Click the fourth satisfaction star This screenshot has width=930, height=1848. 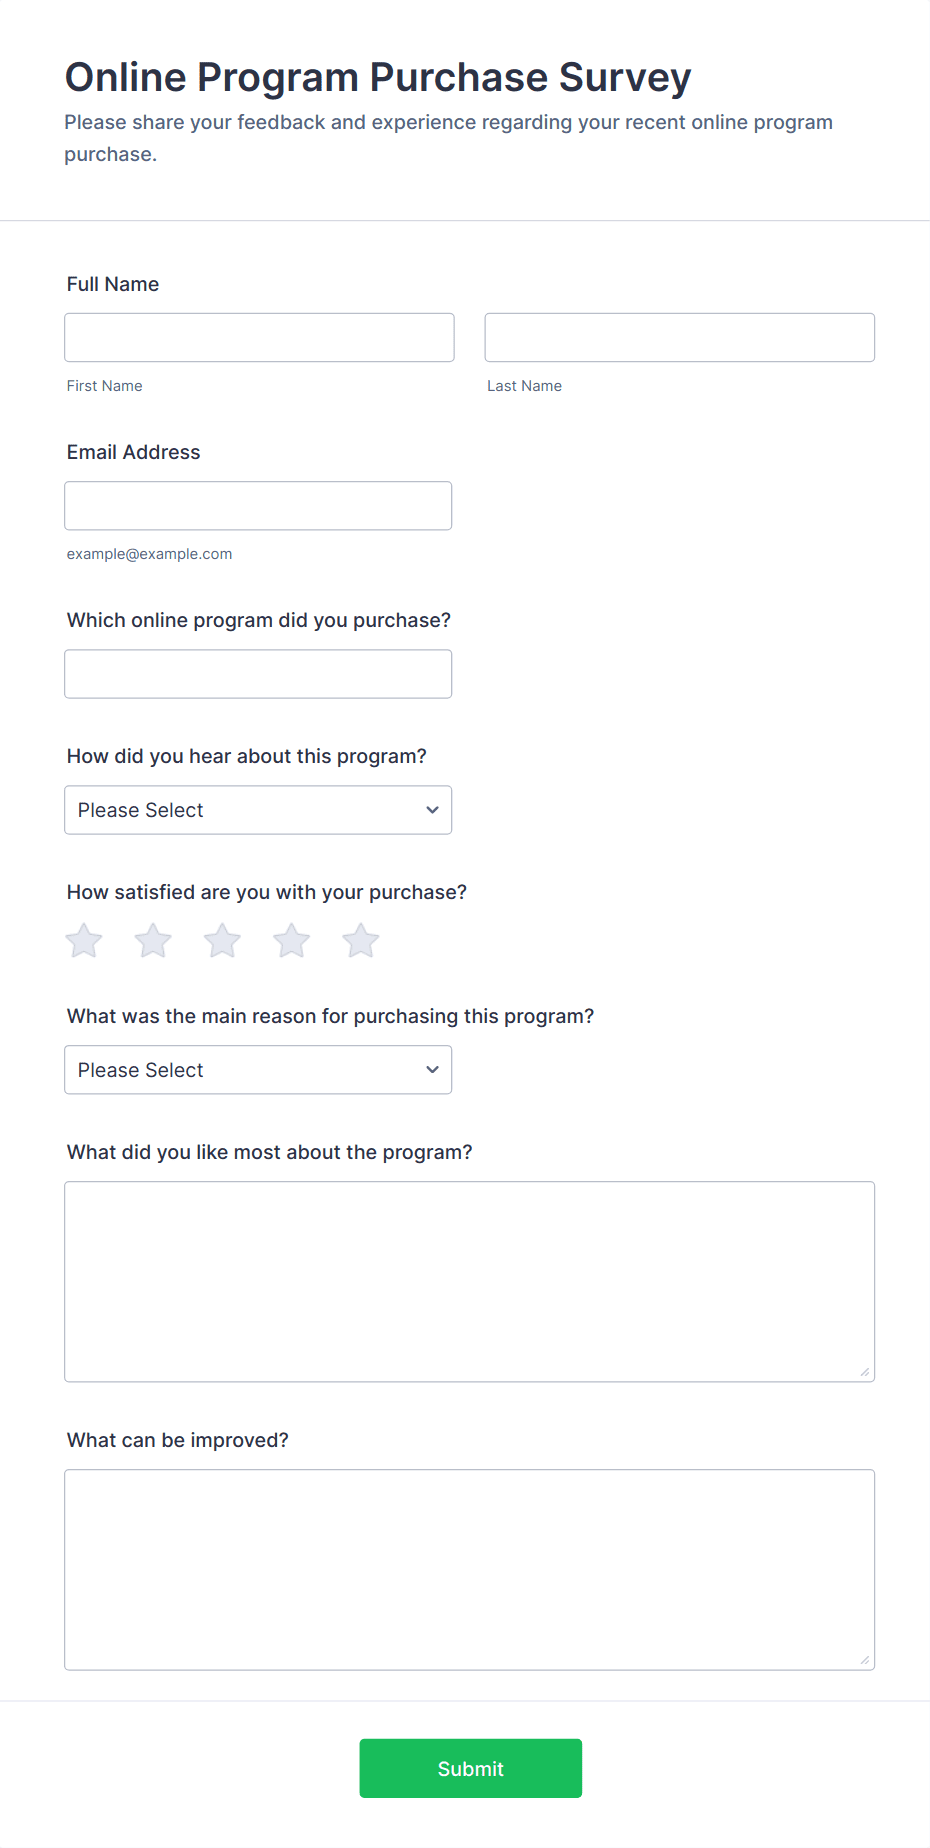pos(291,941)
